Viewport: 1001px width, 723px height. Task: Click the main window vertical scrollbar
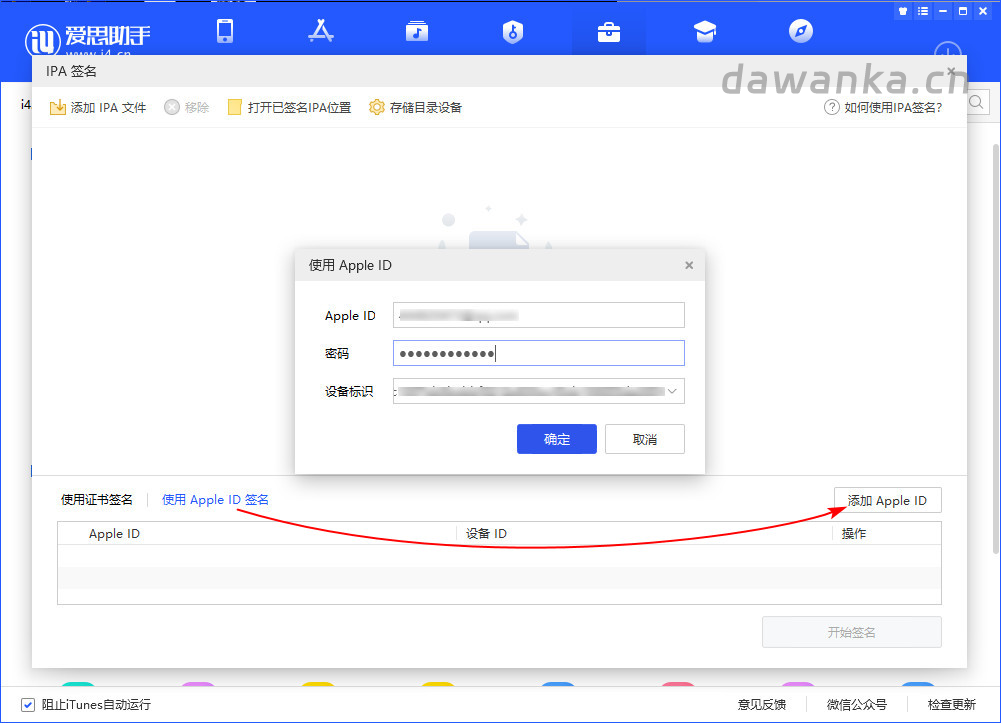(996, 348)
